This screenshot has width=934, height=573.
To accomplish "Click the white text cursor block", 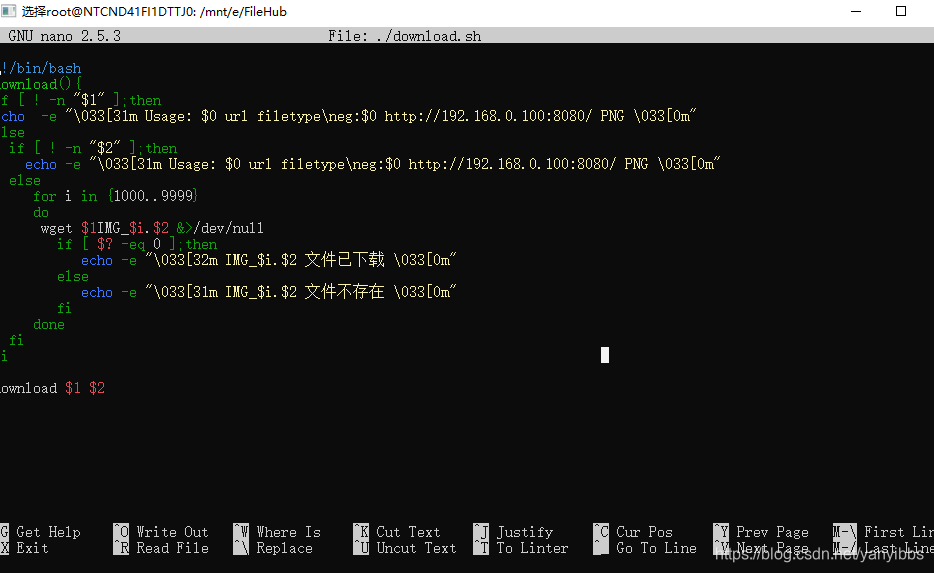I will 605,355.
